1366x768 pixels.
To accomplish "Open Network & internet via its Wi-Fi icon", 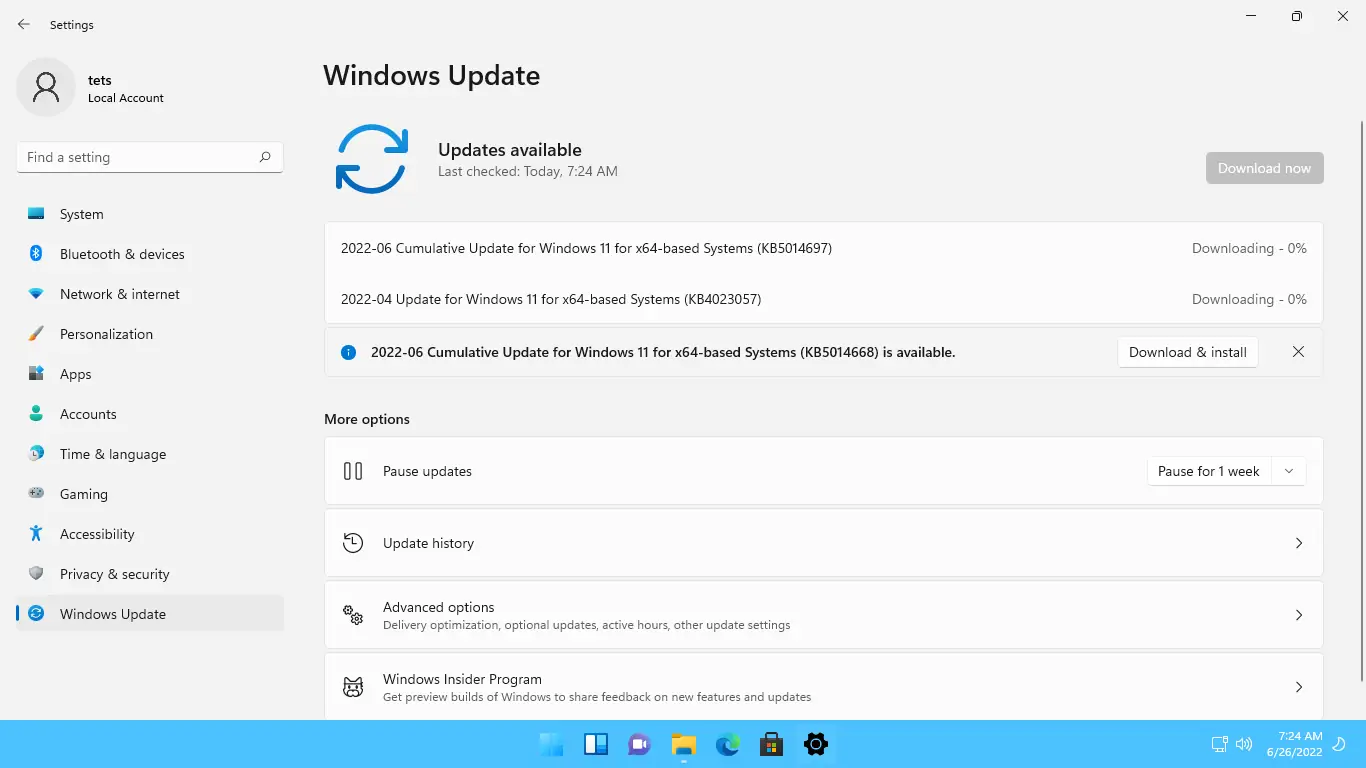I will [x=36, y=294].
